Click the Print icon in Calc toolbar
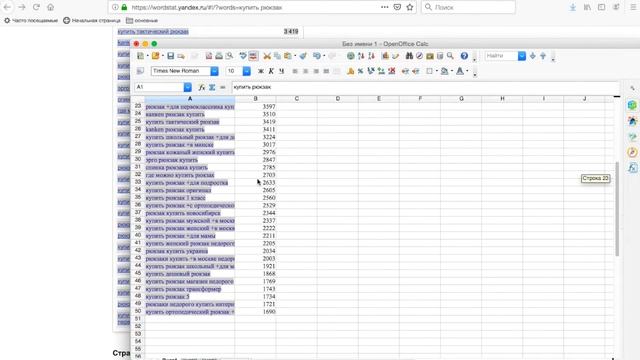 coord(219,56)
